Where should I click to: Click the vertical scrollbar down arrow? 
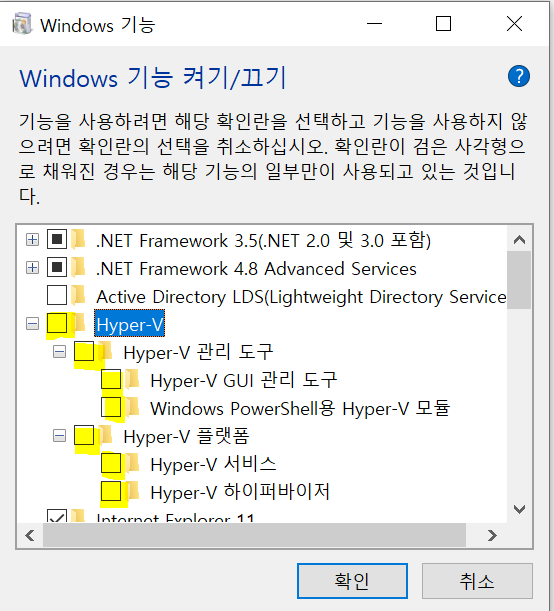point(519,509)
